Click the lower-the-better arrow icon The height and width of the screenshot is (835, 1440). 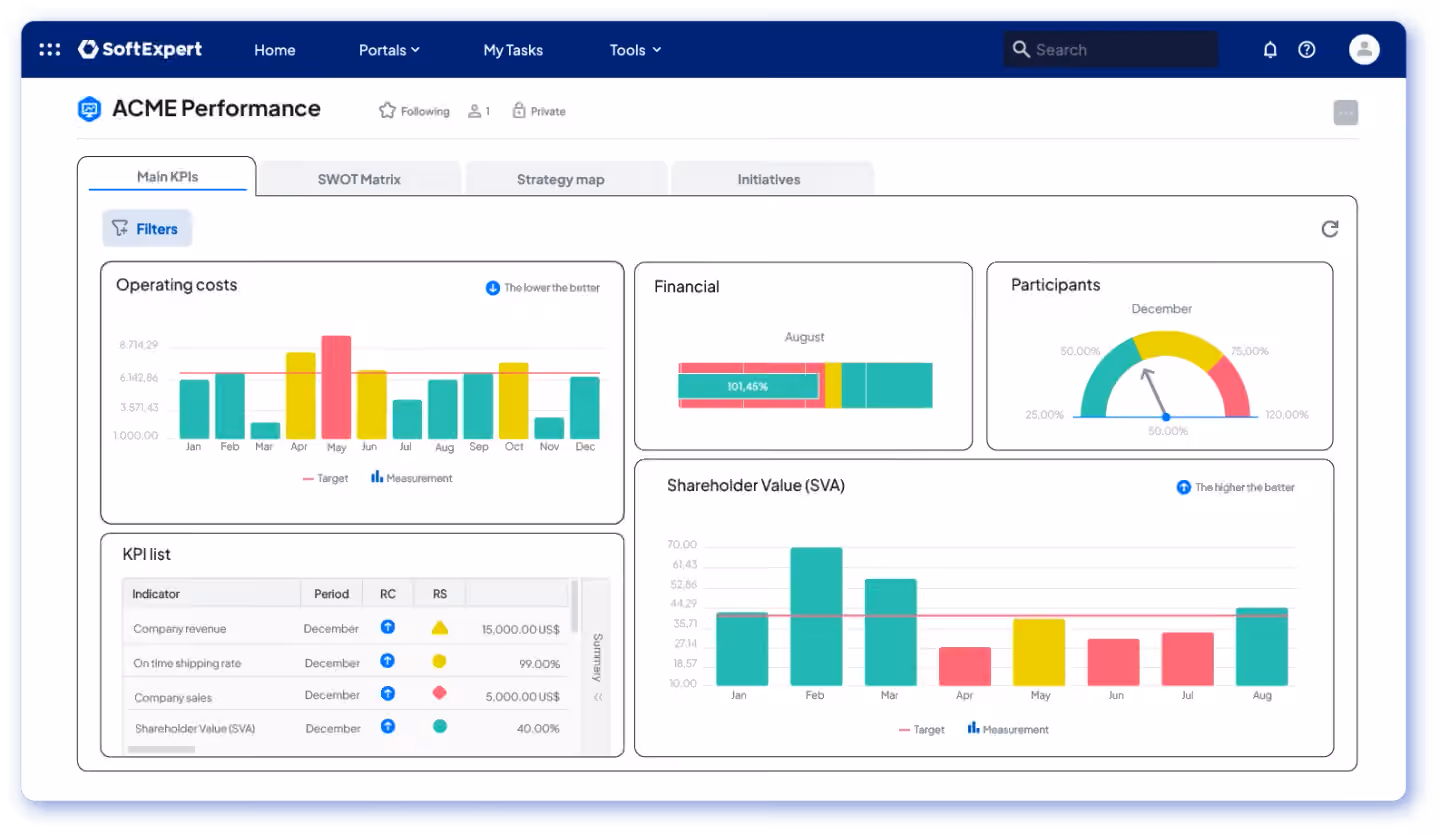tap(492, 288)
